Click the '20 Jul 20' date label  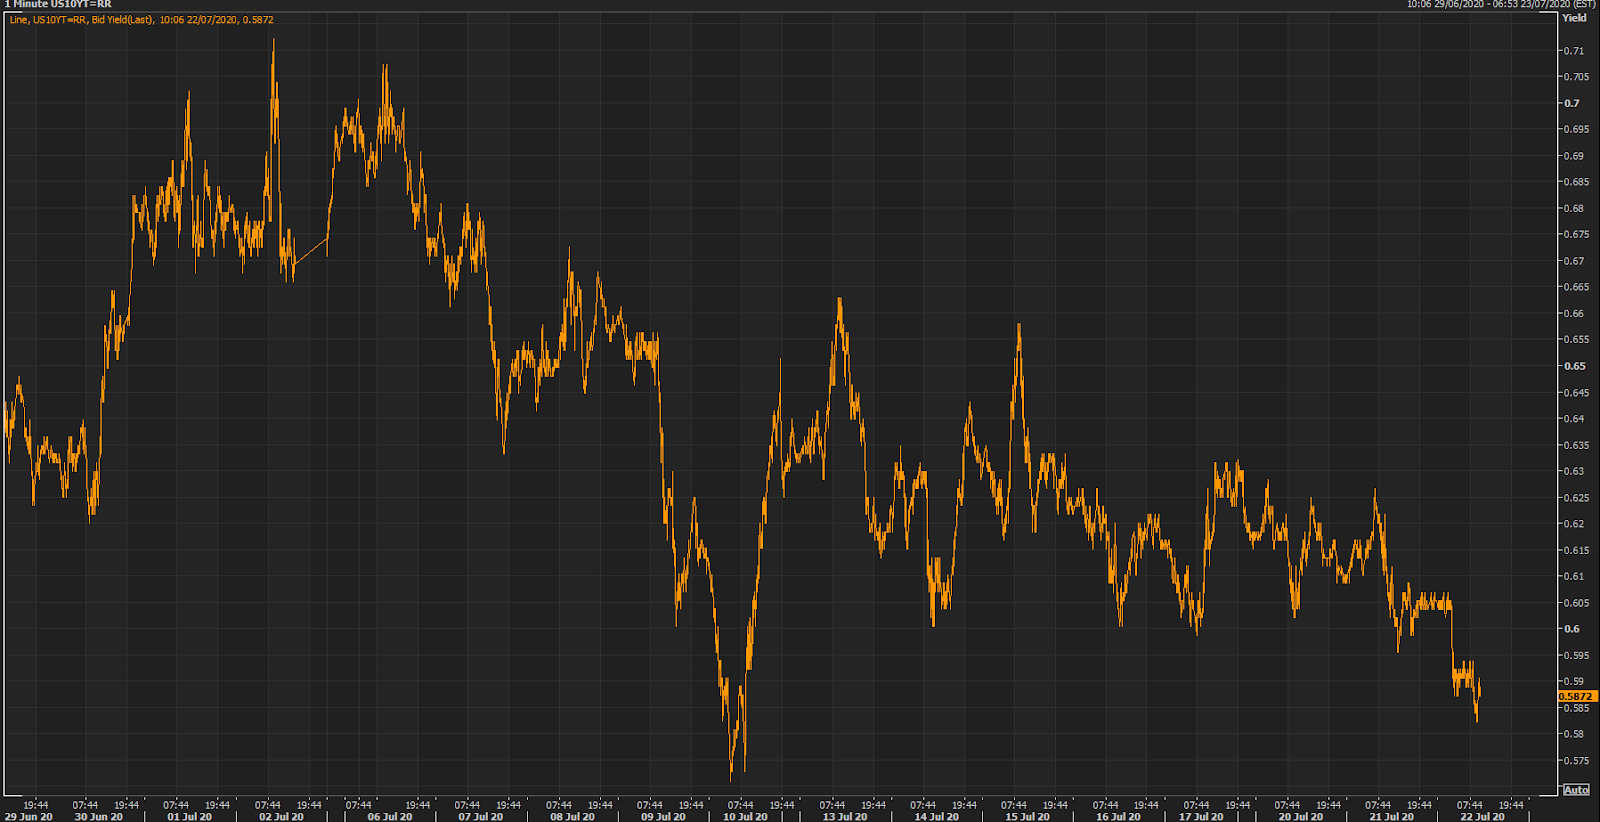pyautogui.click(x=1301, y=816)
